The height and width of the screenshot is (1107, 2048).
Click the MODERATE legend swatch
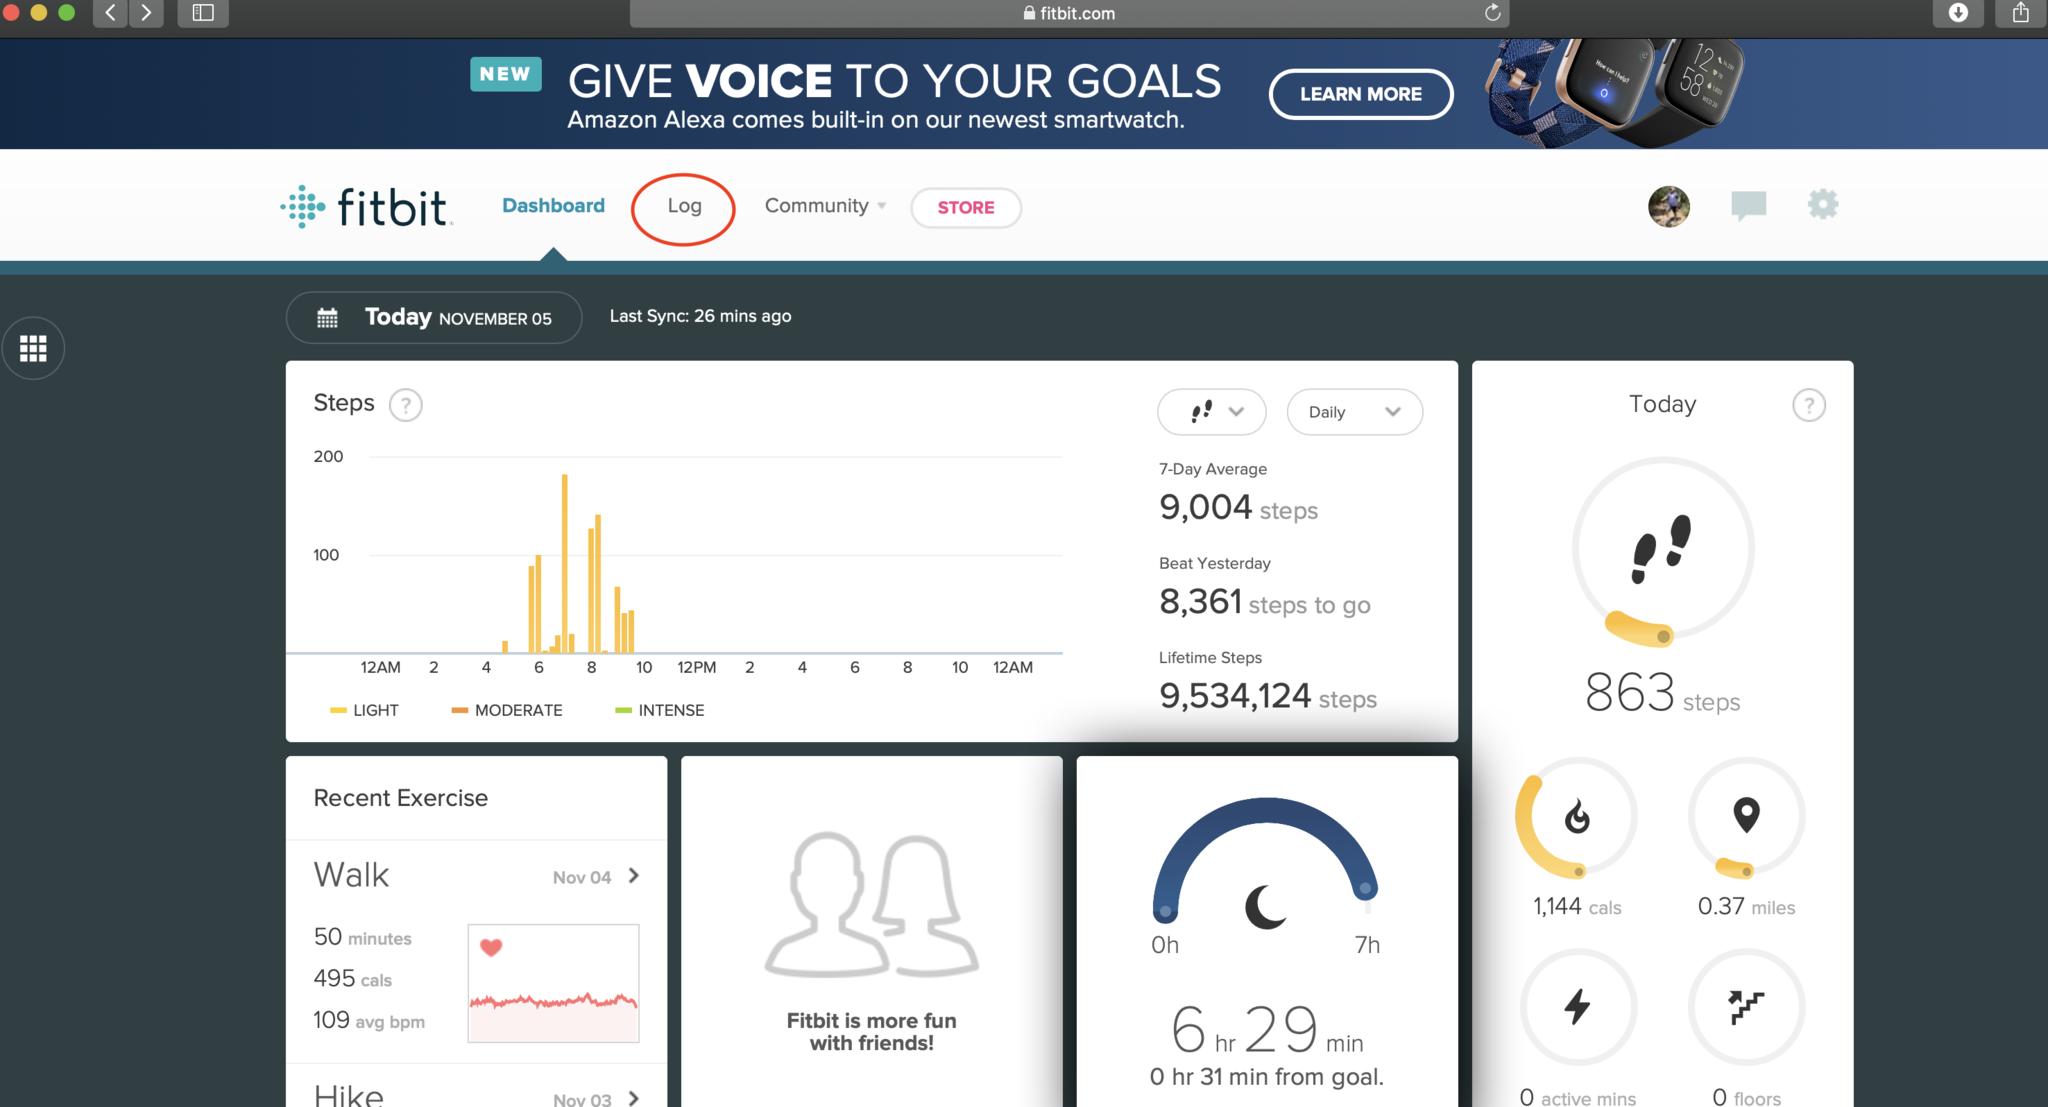[460, 711]
